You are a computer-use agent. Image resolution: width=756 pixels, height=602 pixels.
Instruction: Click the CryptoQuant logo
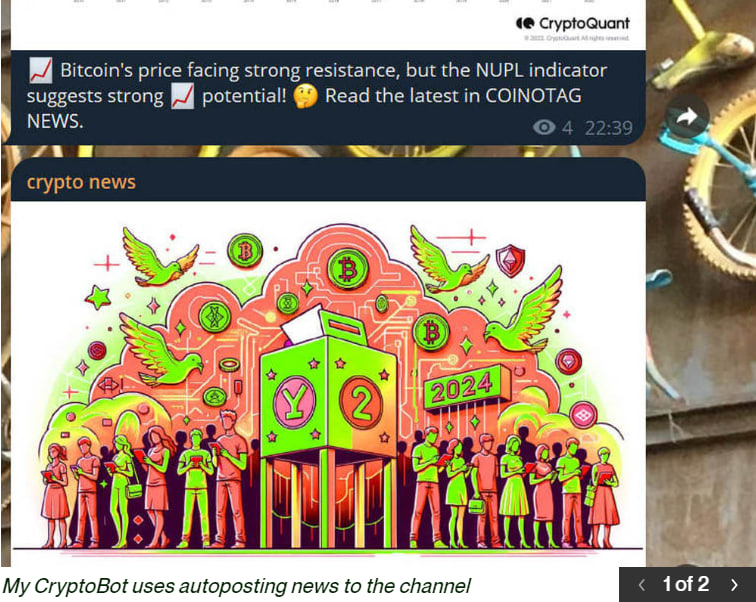coord(573,23)
